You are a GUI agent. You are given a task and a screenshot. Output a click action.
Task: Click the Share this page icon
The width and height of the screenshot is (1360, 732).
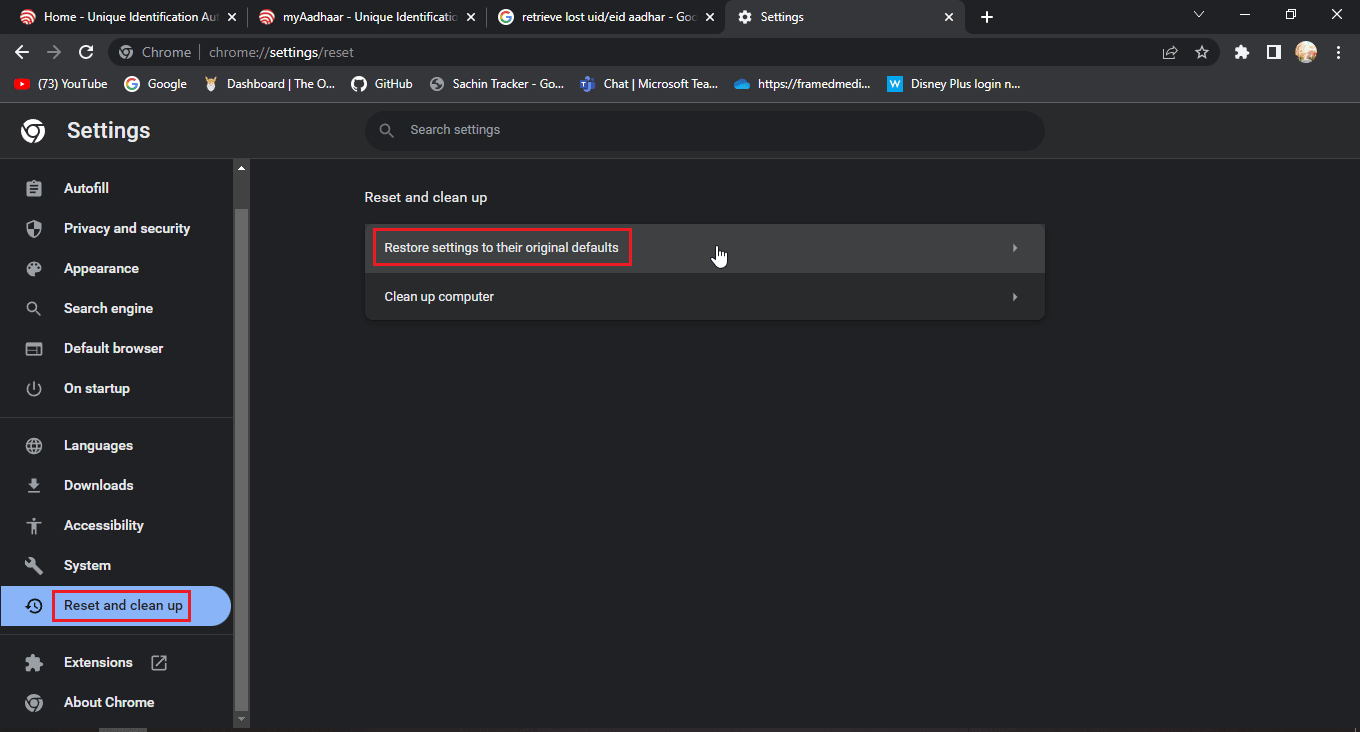pyautogui.click(x=1170, y=53)
